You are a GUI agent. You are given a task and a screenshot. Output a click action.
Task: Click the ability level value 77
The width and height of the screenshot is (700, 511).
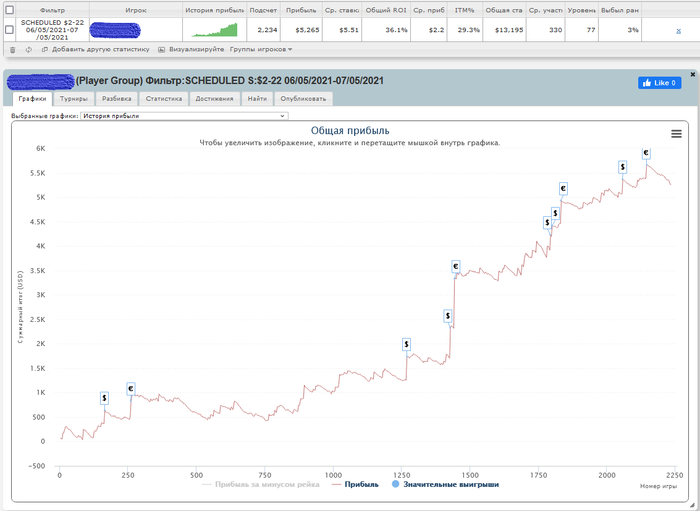point(591,30)
